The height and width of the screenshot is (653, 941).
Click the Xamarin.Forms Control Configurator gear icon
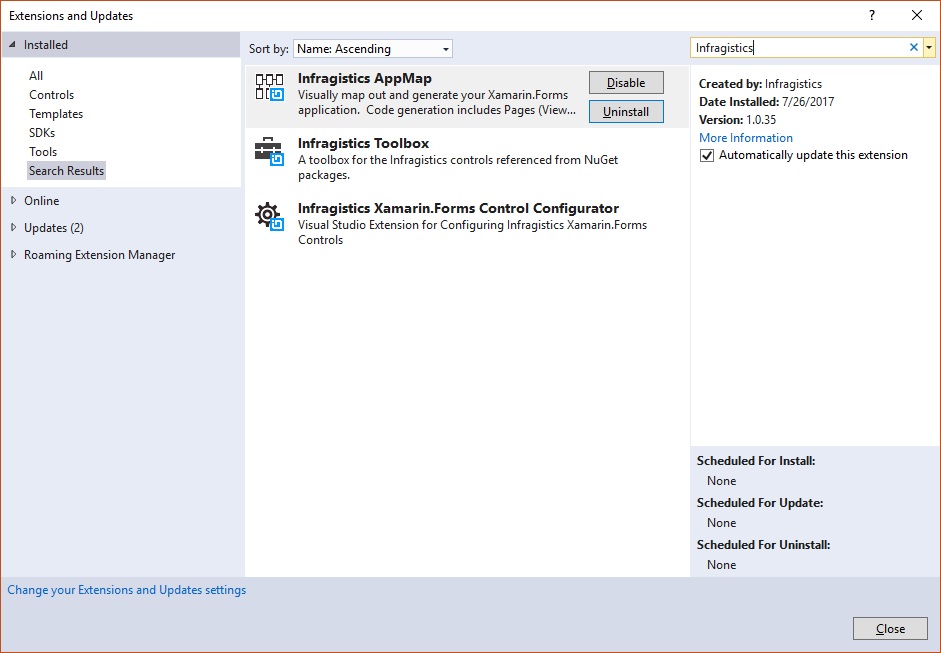270,216
